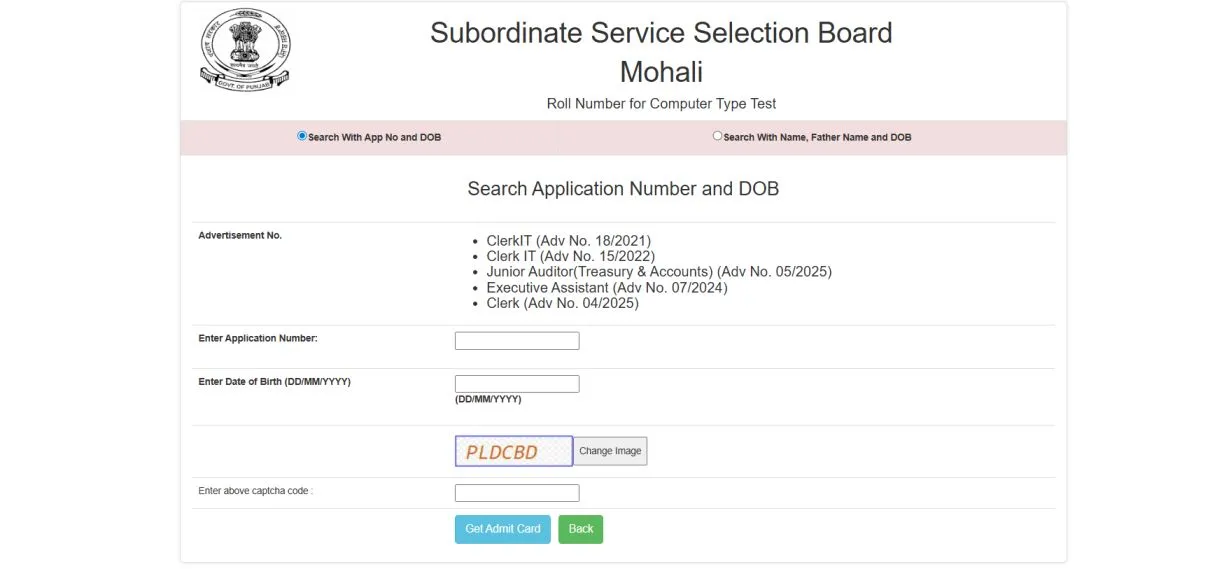Click the Get Admit Card button
Viewport: 1231px width, 569px height.
point(502,529)
